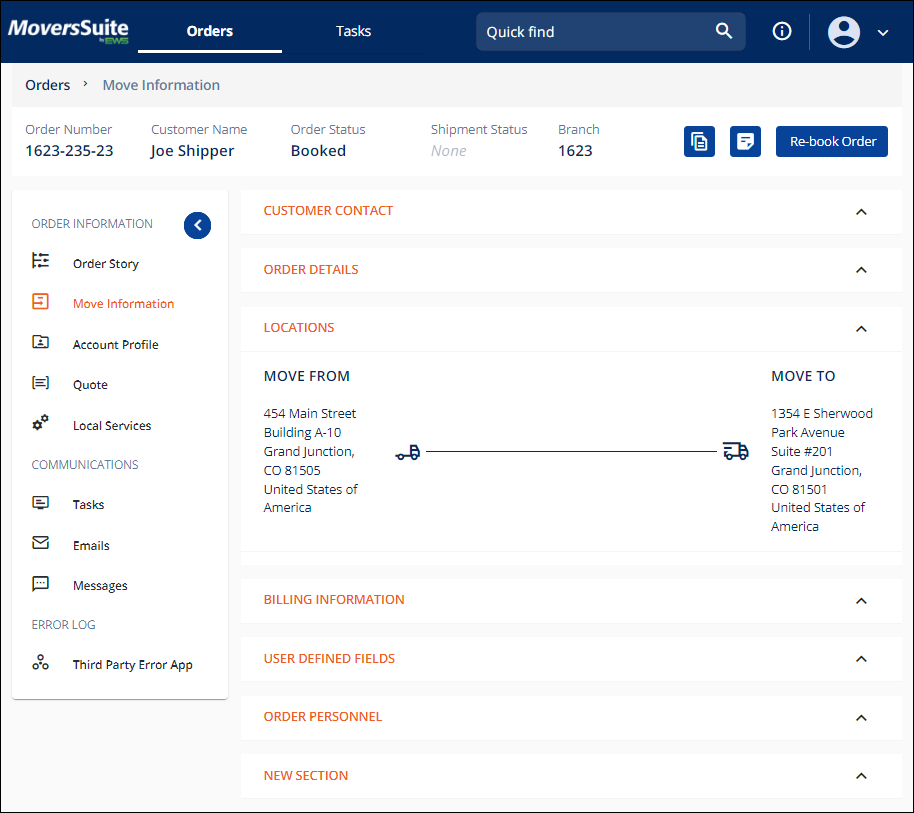Click the information icon in the header

[x=781, y=31]
